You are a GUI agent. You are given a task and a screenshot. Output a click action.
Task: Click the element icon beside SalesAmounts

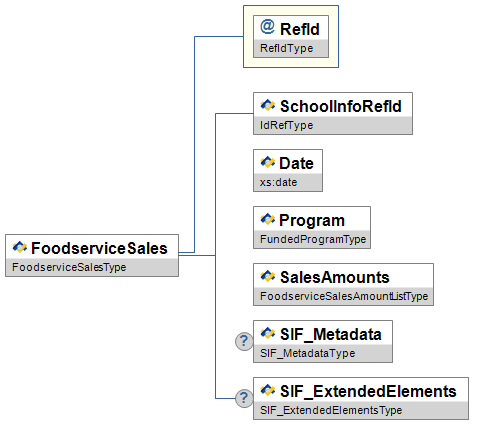point(268,276)
